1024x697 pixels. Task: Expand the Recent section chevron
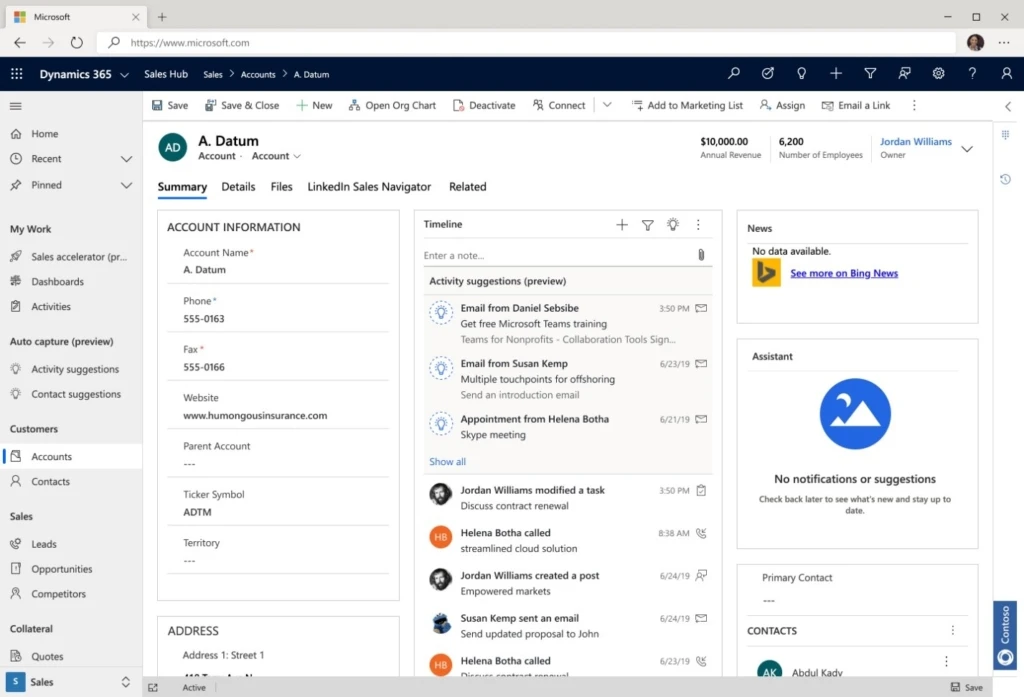127,158
